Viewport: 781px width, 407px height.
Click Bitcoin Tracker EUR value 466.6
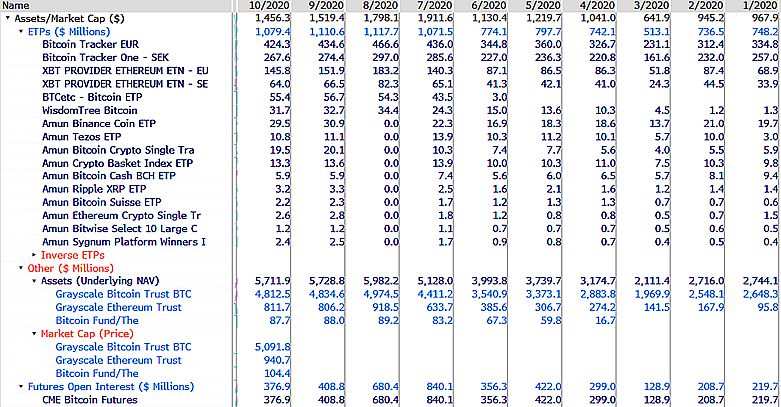[x=385, y=44]
